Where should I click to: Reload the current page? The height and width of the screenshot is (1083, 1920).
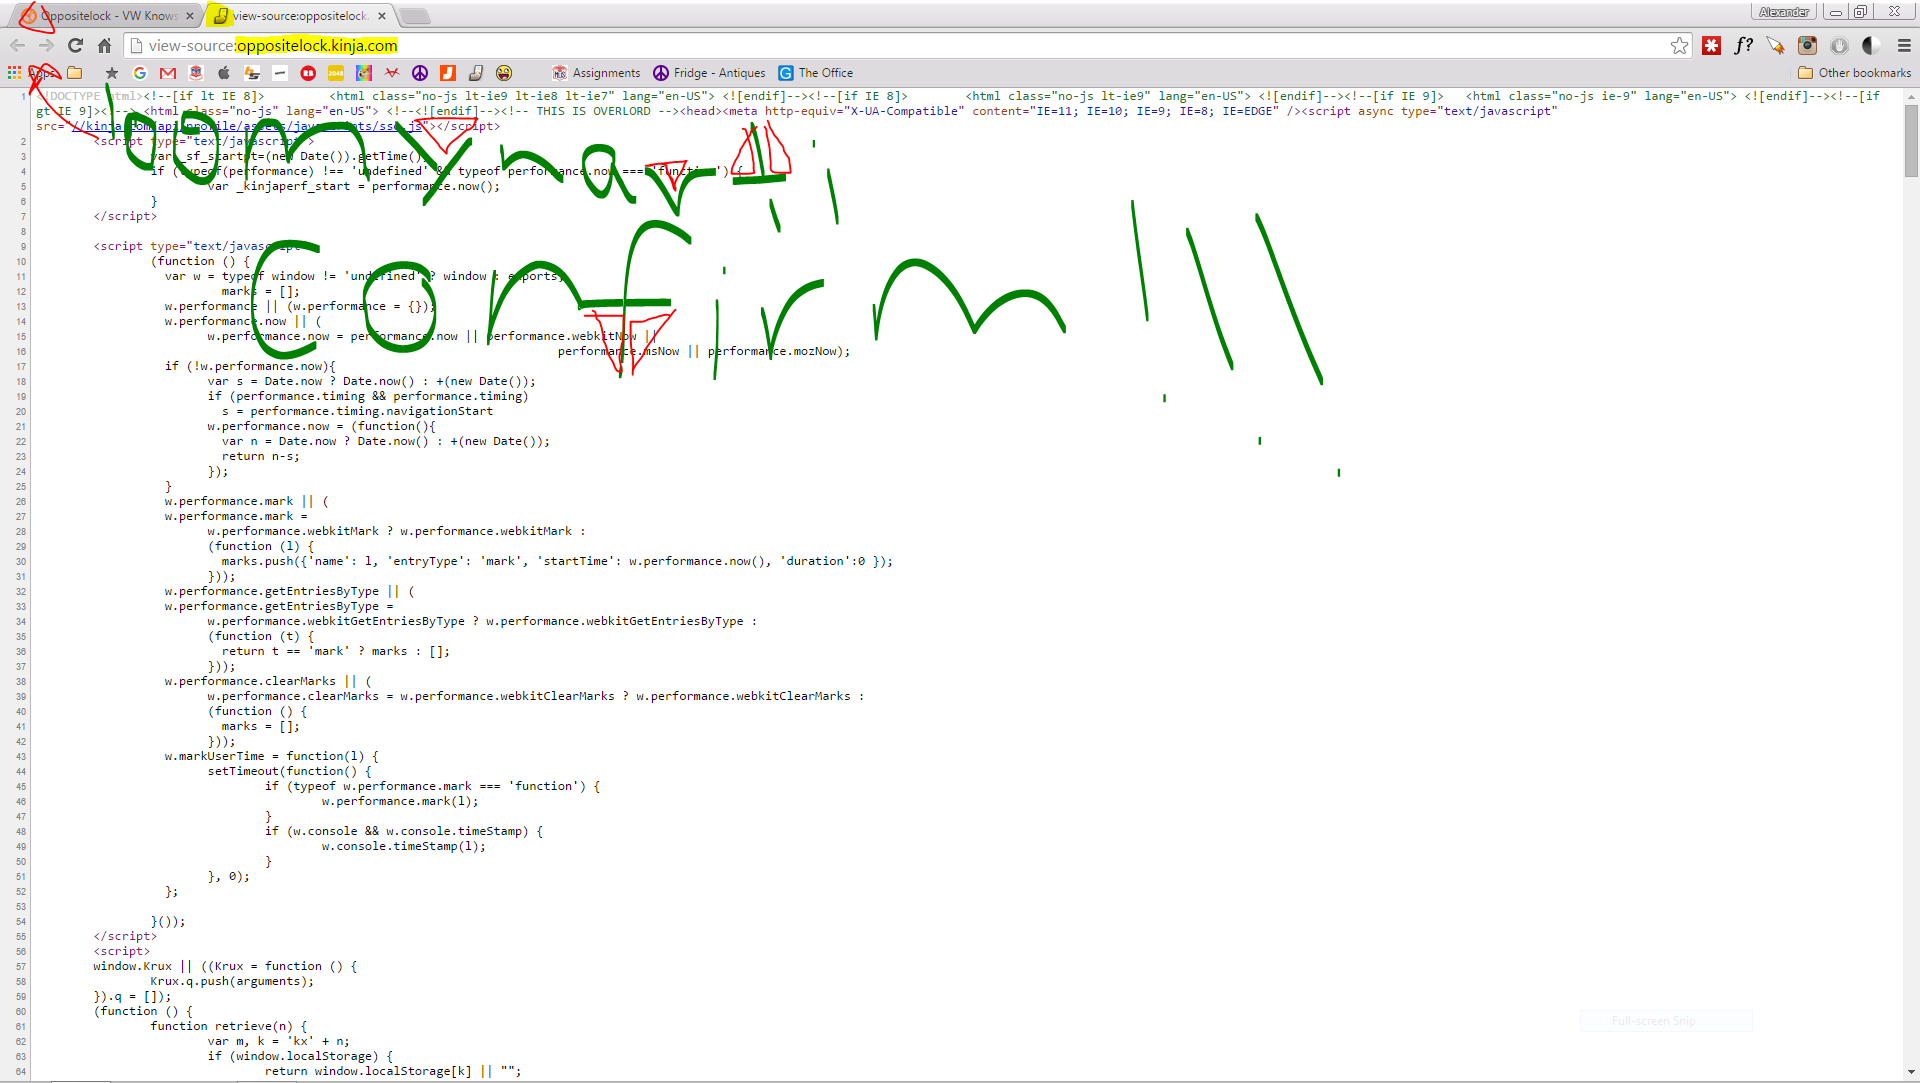point(75,46)
